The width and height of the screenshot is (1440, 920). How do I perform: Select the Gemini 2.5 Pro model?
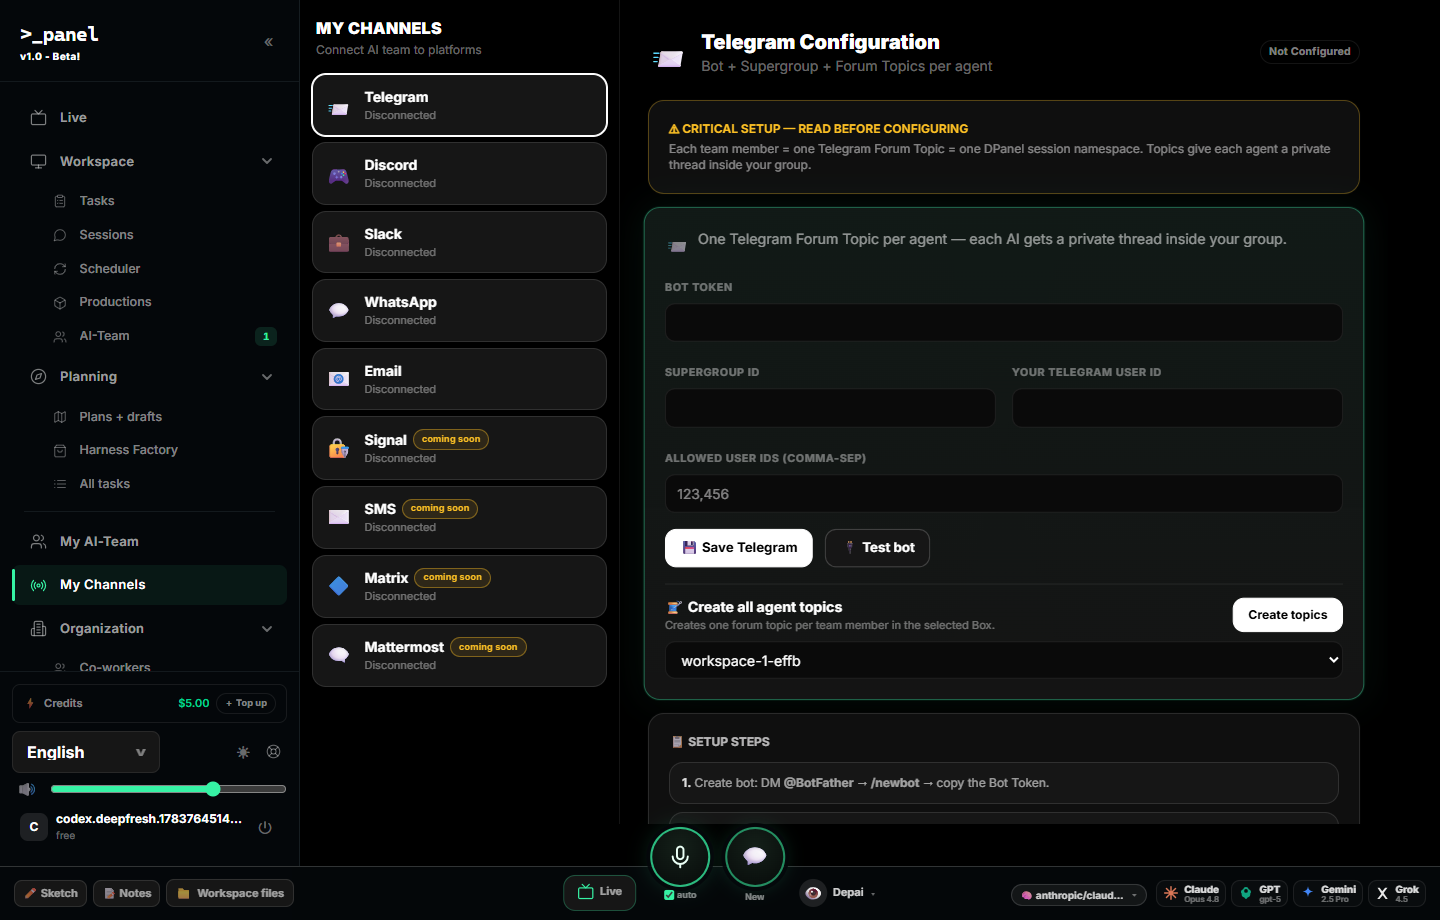coord(1327,893)
